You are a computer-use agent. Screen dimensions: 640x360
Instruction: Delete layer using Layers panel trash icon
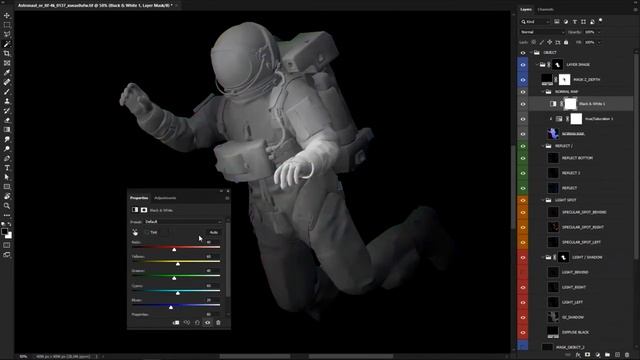pos(627,355)
